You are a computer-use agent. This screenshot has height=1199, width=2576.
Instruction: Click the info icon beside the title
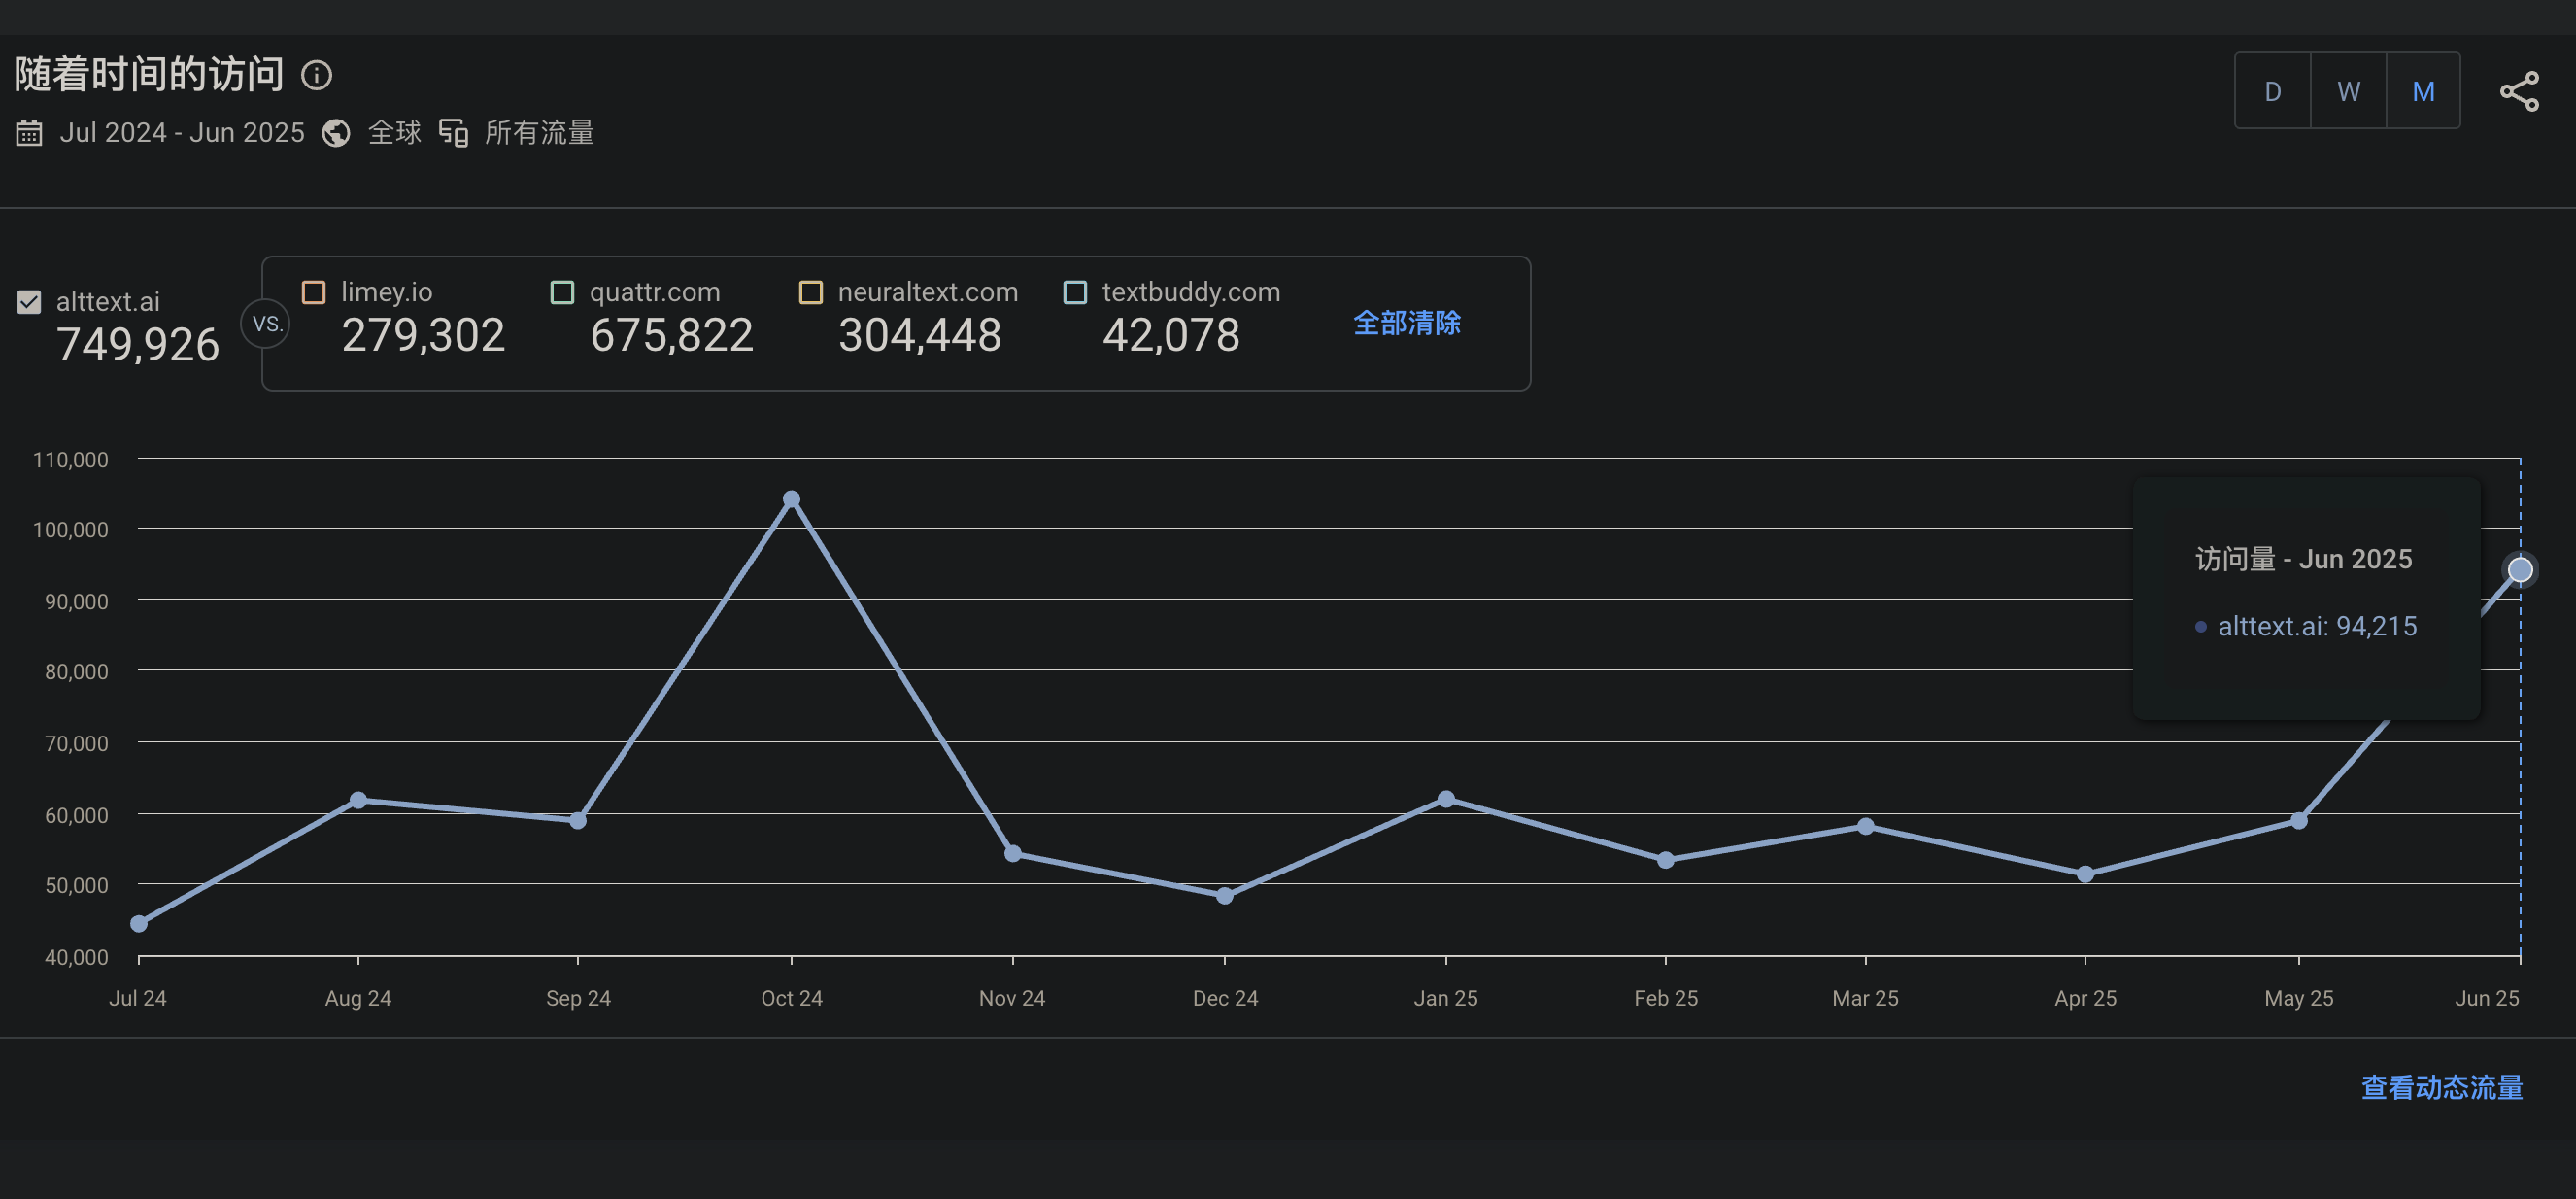click(x=316, y=76)
